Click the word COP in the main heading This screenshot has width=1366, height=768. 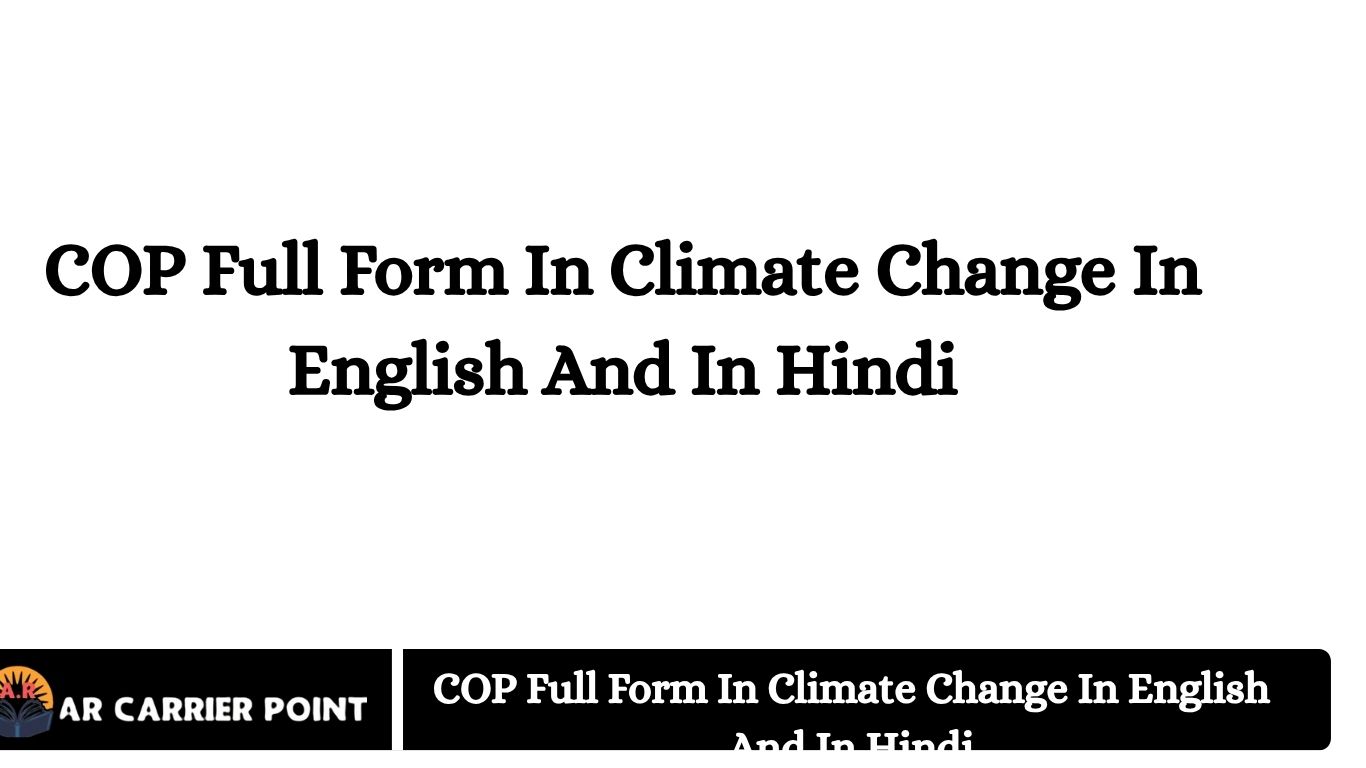click(x=115, y=273)
